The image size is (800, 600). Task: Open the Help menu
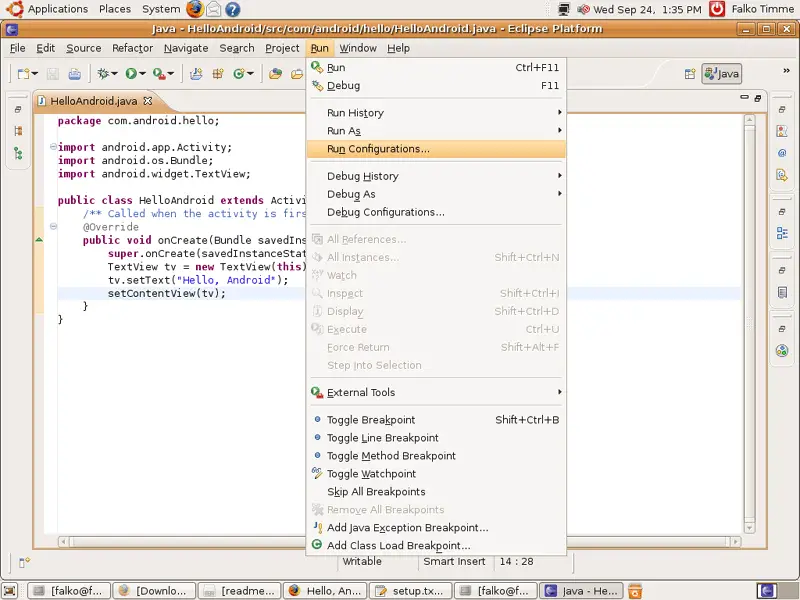[398, 48]
